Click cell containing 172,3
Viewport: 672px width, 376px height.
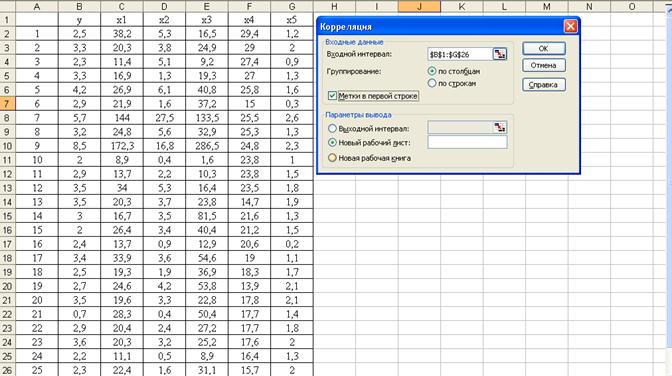pyautogui.click(x=122, y=146)
